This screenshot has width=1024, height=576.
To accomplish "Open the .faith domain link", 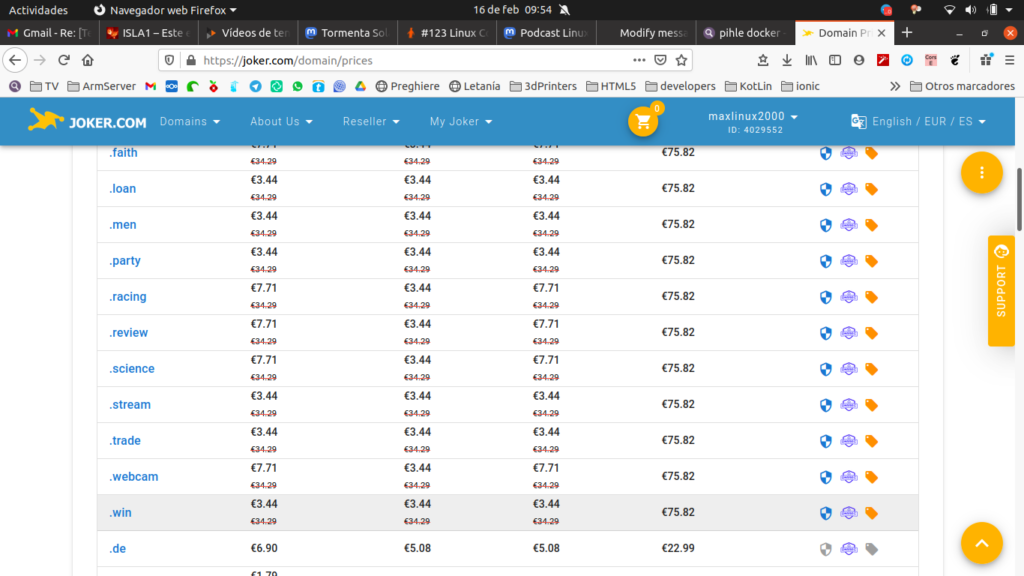I will point(123,153).
